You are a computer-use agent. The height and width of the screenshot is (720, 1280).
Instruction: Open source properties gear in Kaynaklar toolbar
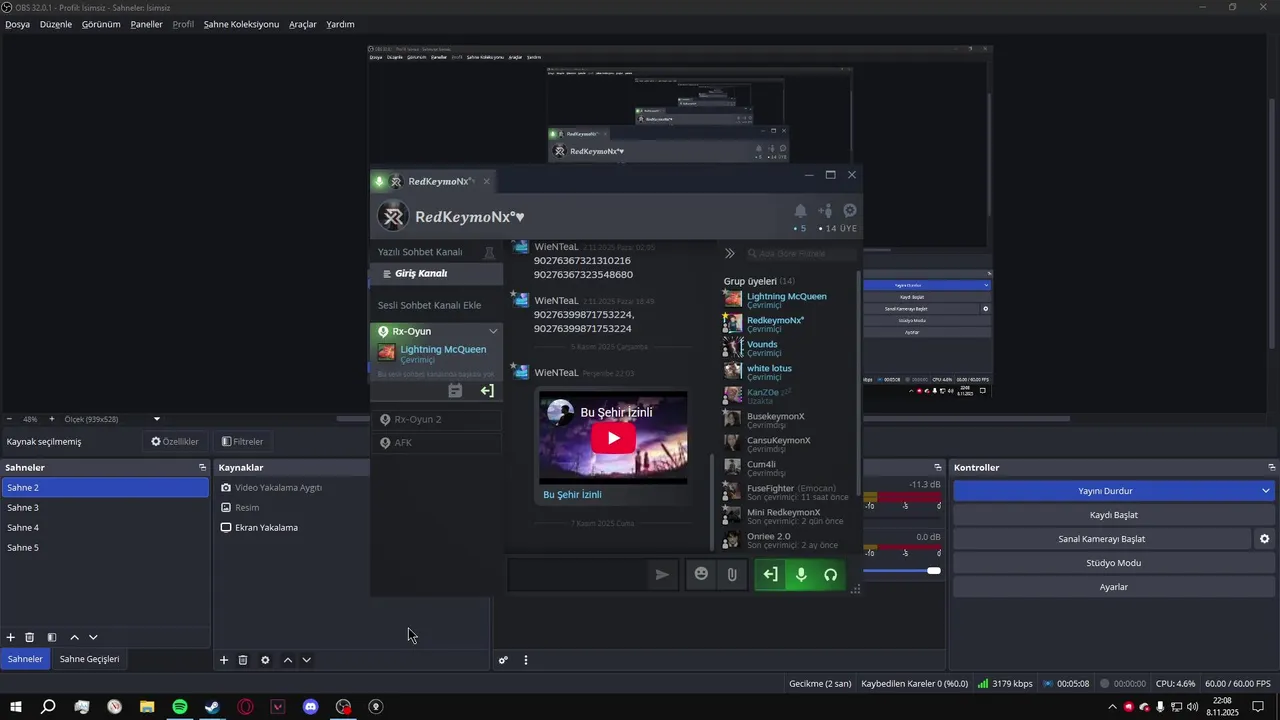265,660
